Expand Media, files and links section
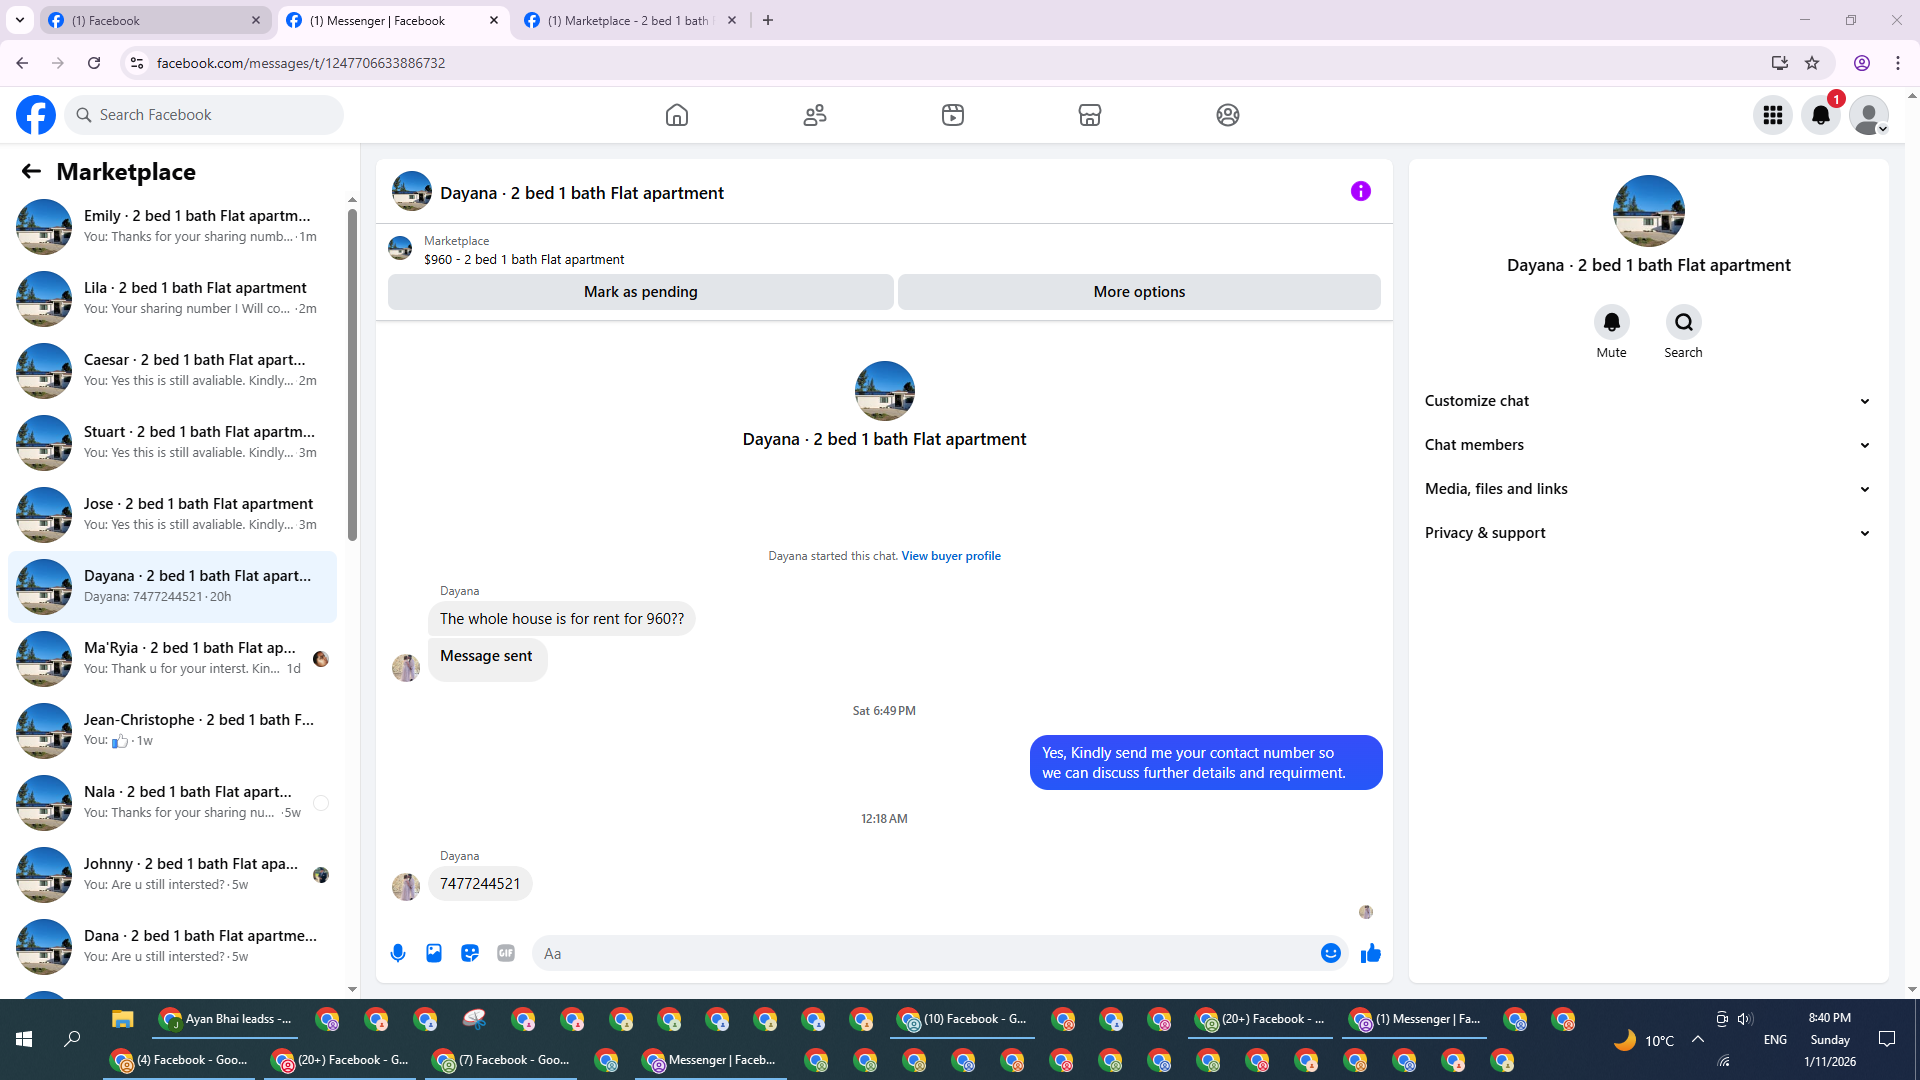The image size is (1920, 1080). [1648, 489]
